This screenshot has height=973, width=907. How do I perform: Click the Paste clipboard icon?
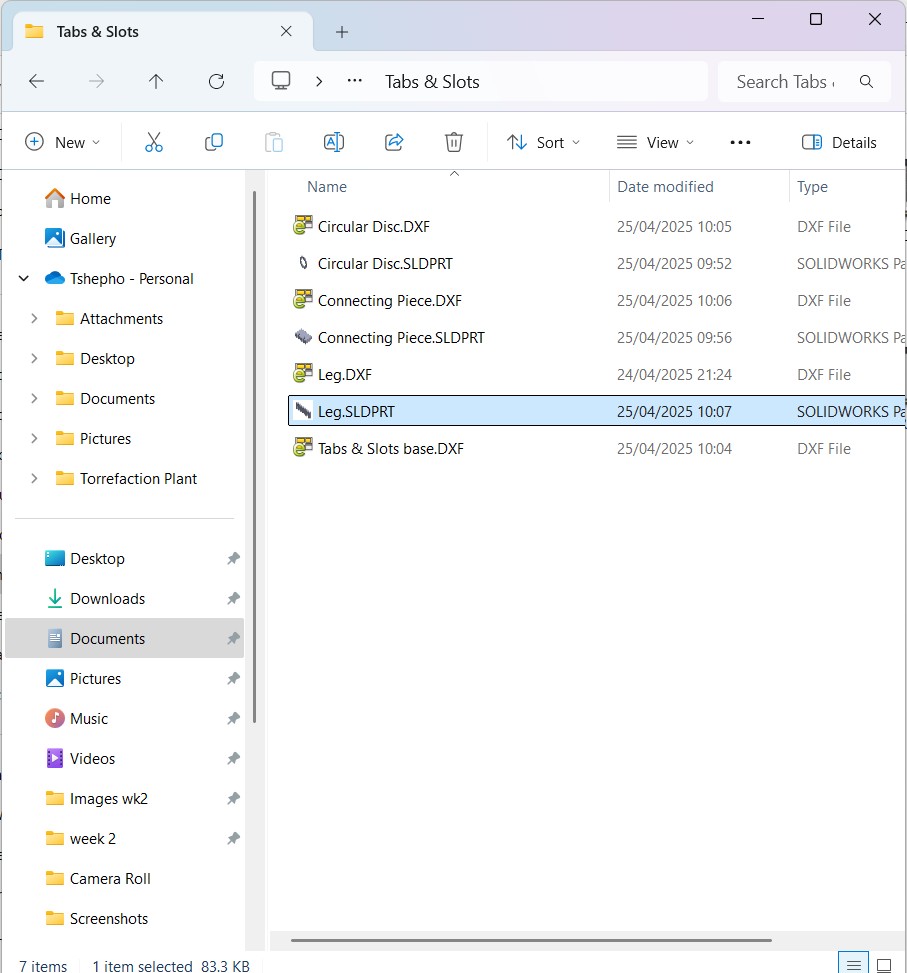pos(274,142)
